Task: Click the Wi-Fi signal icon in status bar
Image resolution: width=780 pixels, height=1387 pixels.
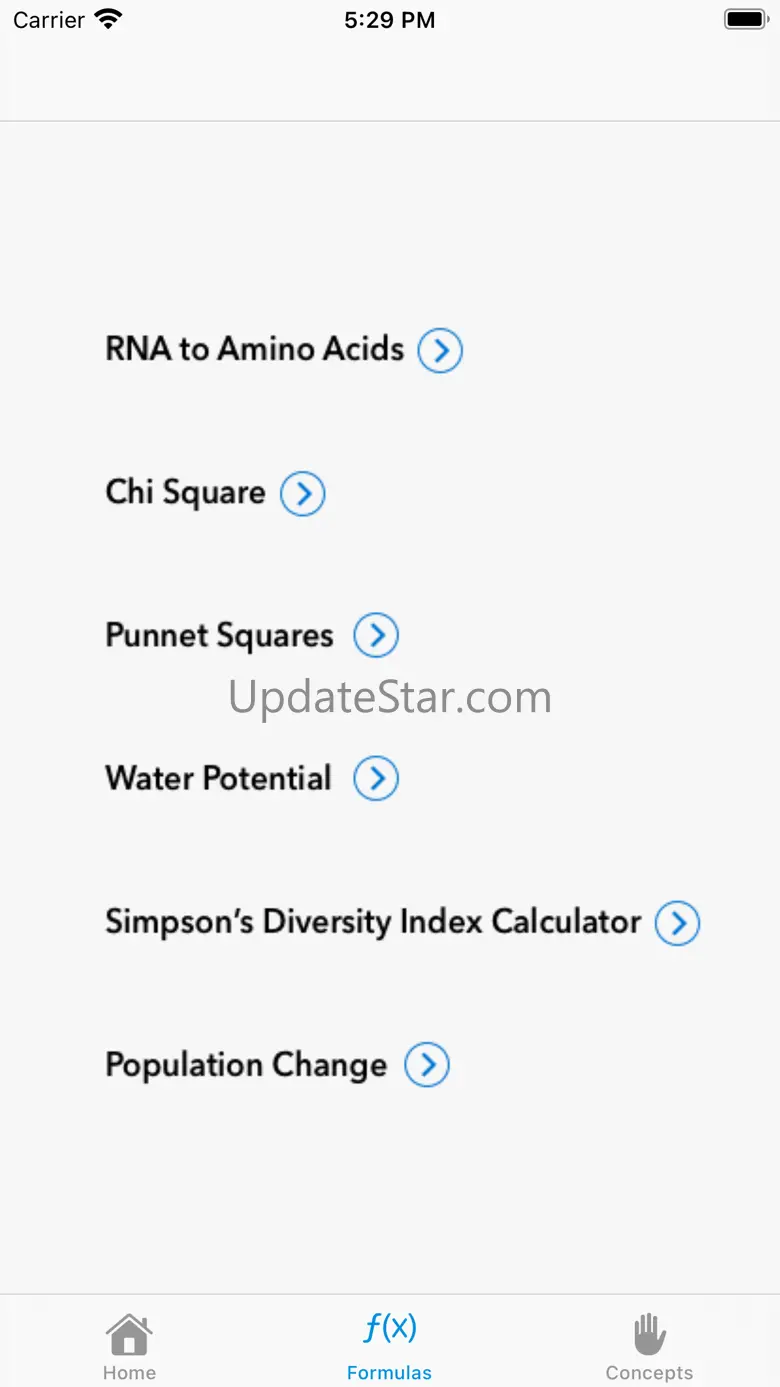Action: tap(107, 19)
